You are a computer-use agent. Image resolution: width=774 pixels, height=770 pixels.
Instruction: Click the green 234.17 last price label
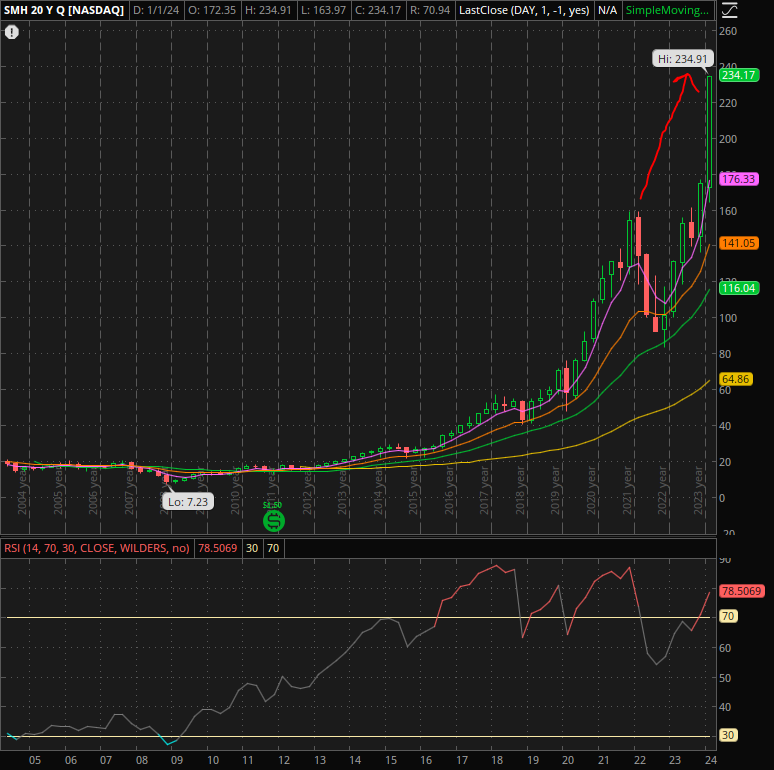pos(739,75)
